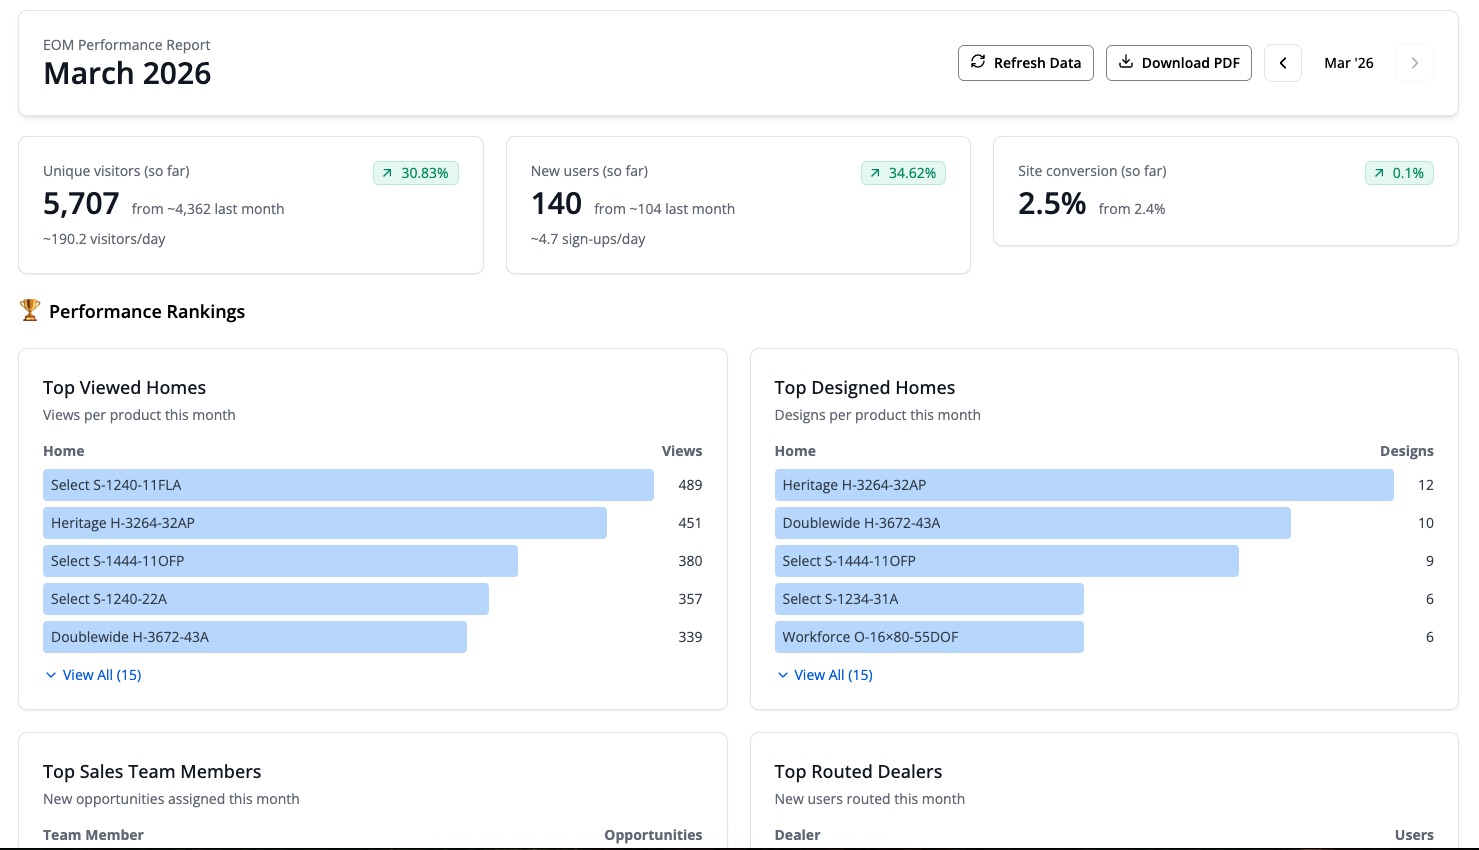This screenshot has width=1479, height=850.
Task: Click the download icon in Download PDF
Action: point(1126,62)
